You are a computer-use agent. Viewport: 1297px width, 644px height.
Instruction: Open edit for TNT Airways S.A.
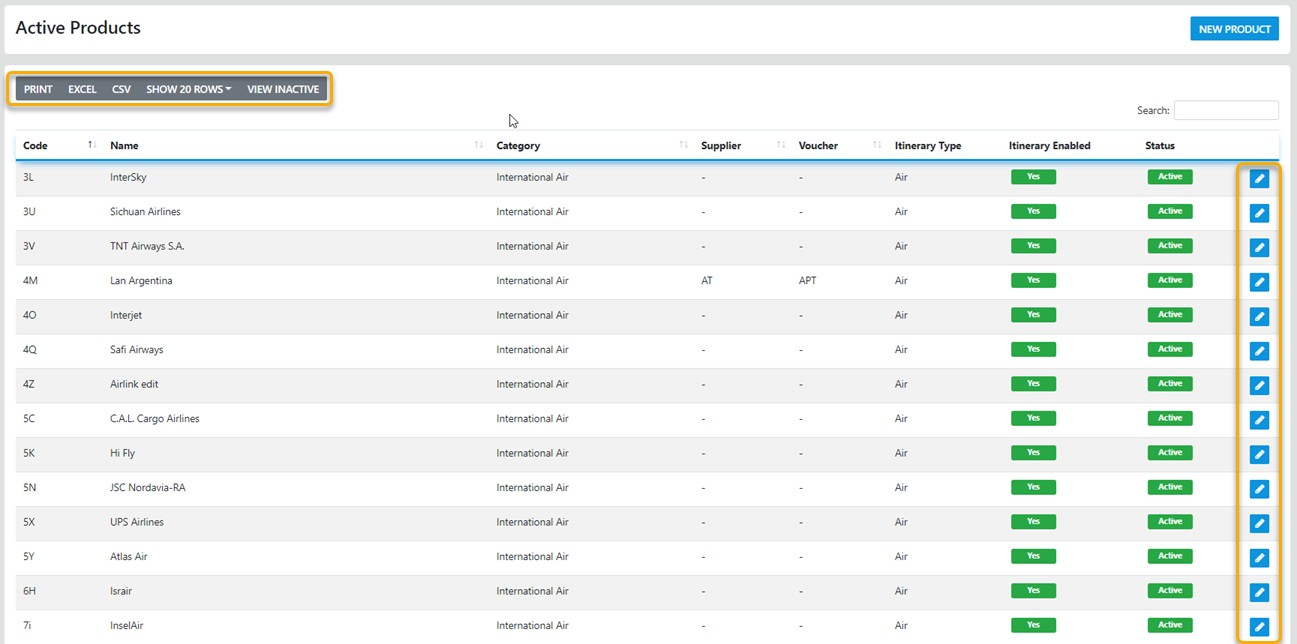[x=1259, y=247]
